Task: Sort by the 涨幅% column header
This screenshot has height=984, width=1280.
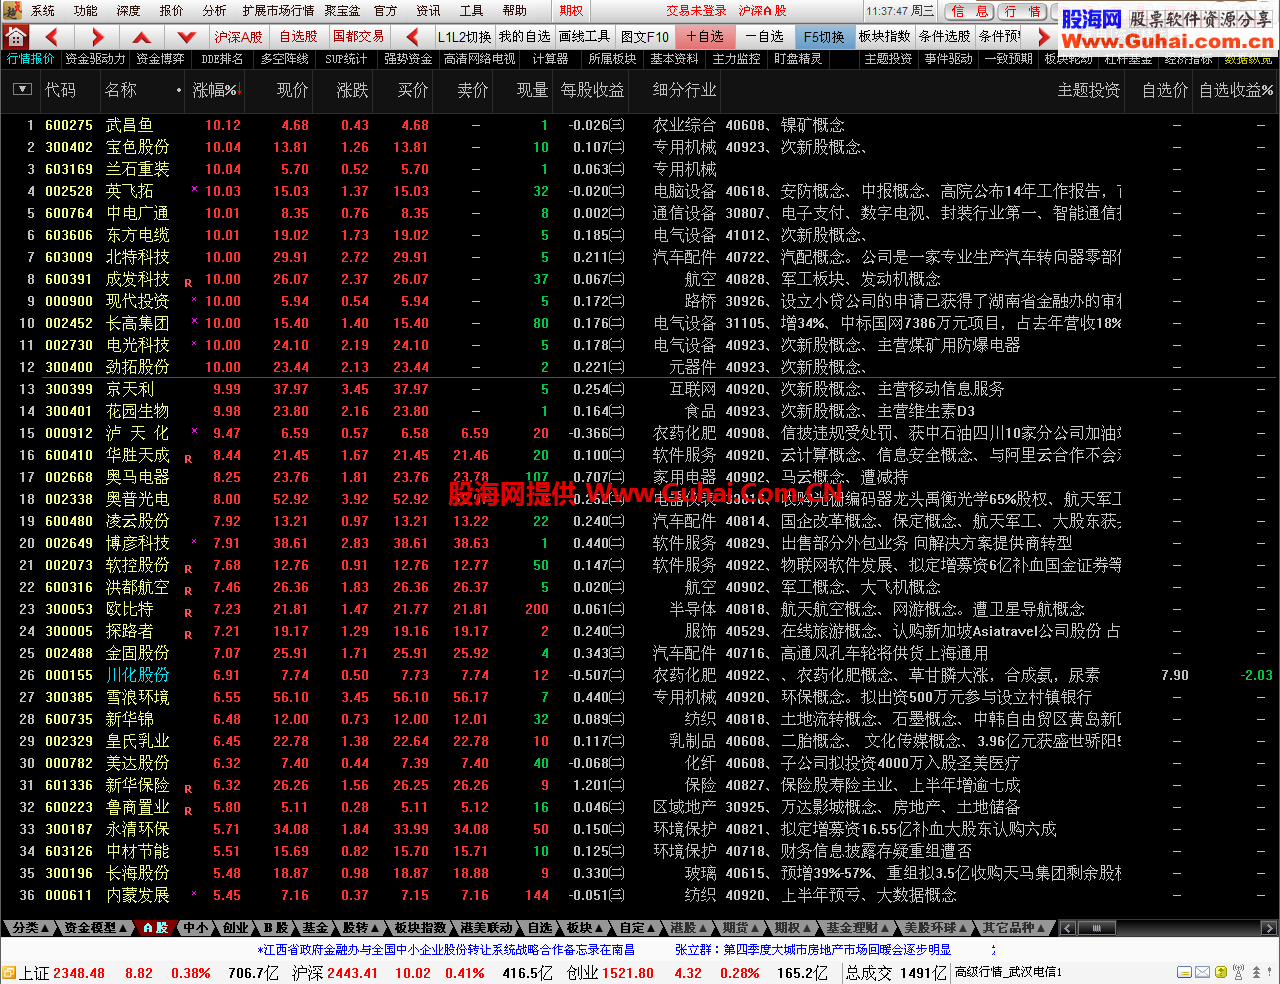Action: (x=216, y=90)
